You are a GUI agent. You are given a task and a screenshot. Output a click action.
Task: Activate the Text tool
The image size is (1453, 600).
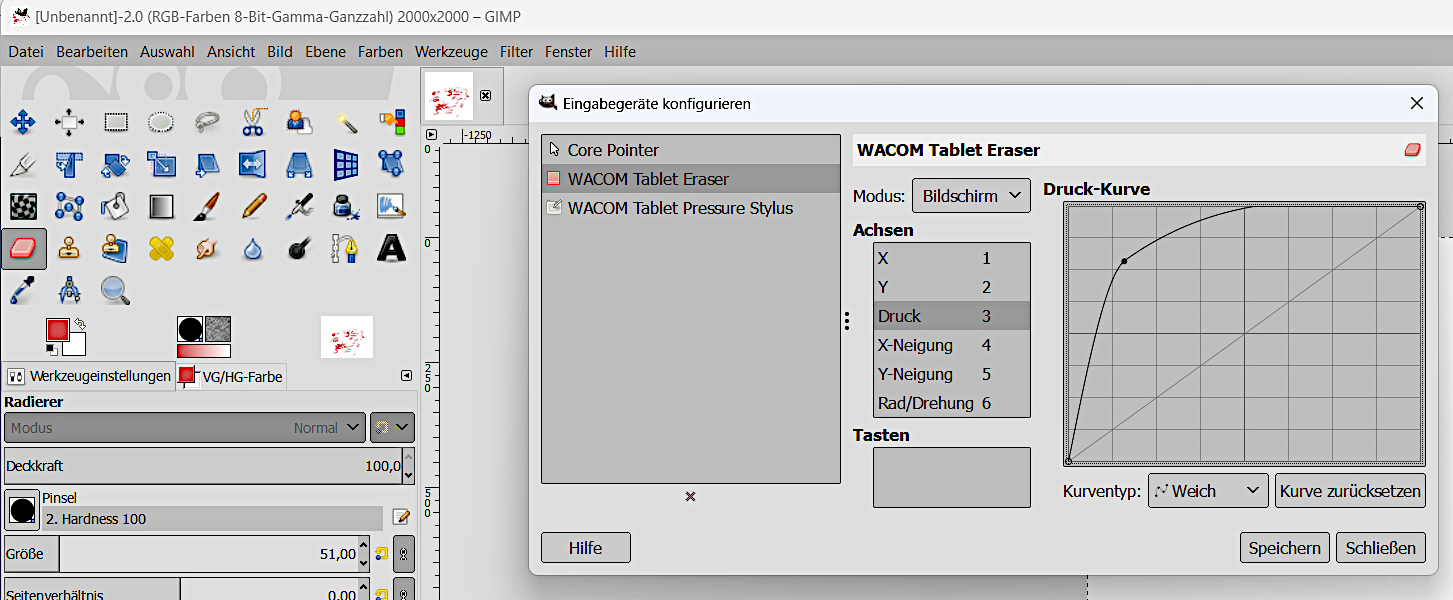coord(391,248)
